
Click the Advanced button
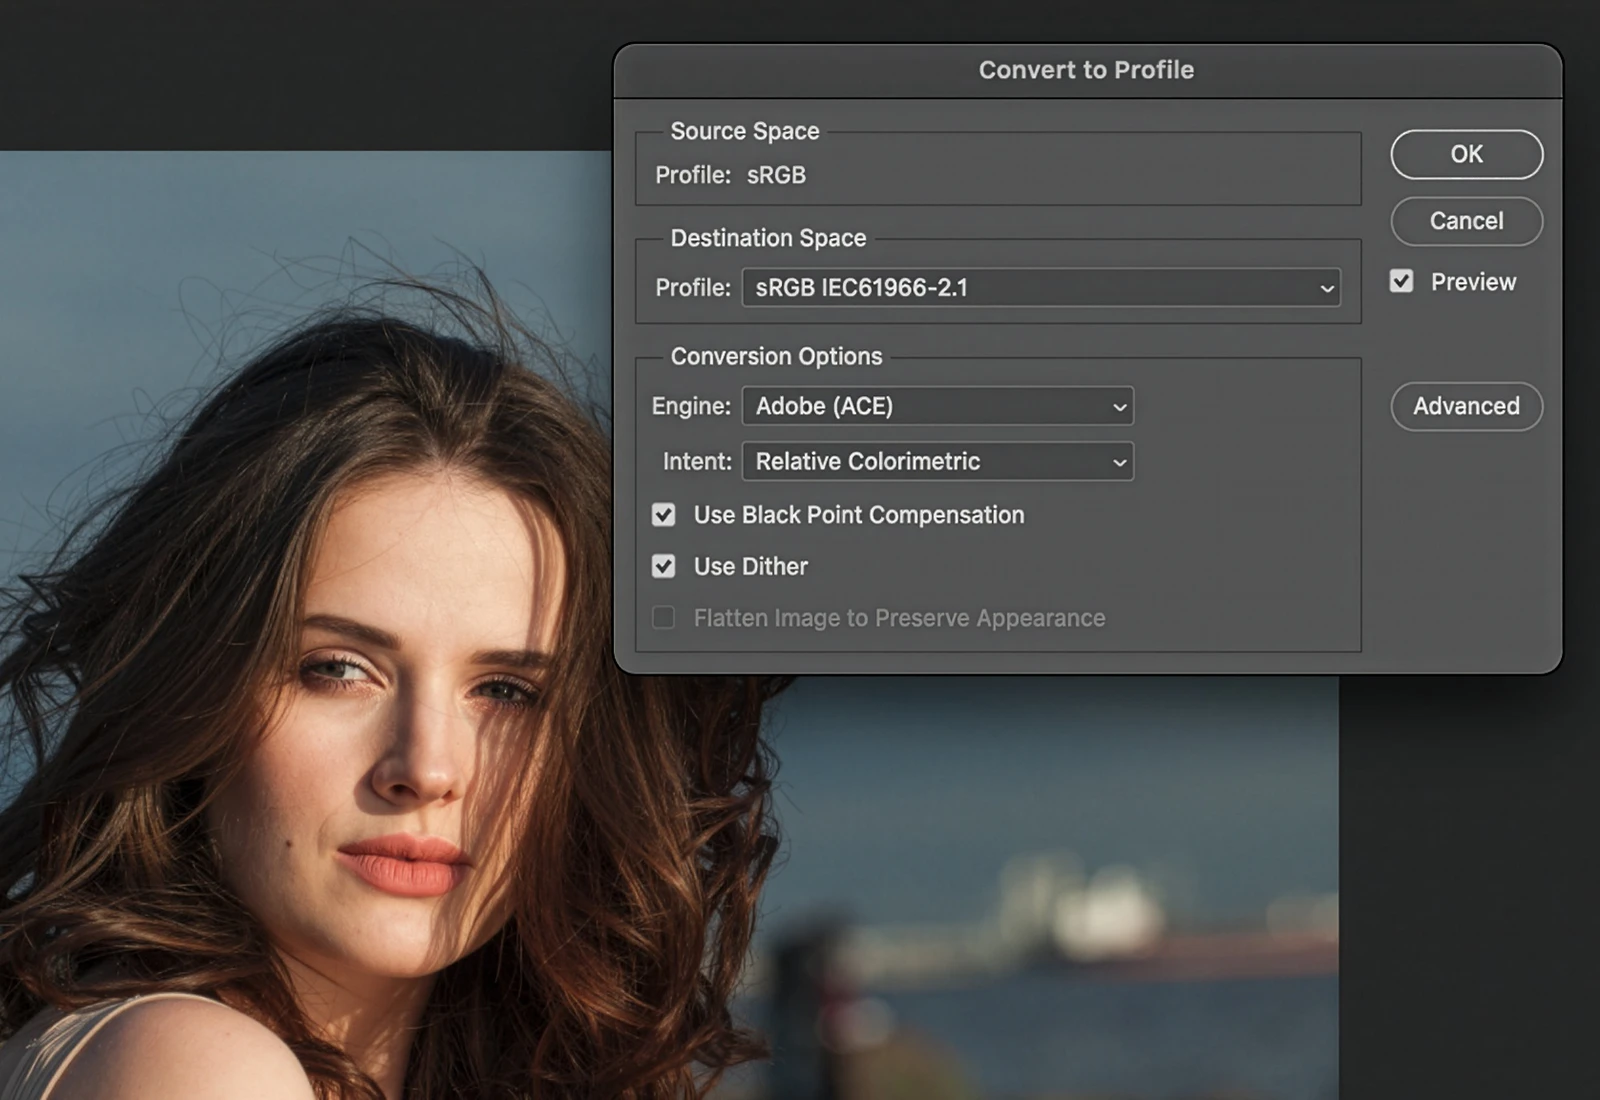(1466, 406)
